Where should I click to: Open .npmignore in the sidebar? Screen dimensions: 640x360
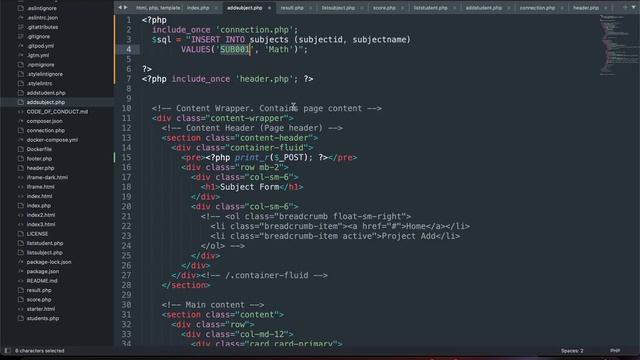coord(40,64)
